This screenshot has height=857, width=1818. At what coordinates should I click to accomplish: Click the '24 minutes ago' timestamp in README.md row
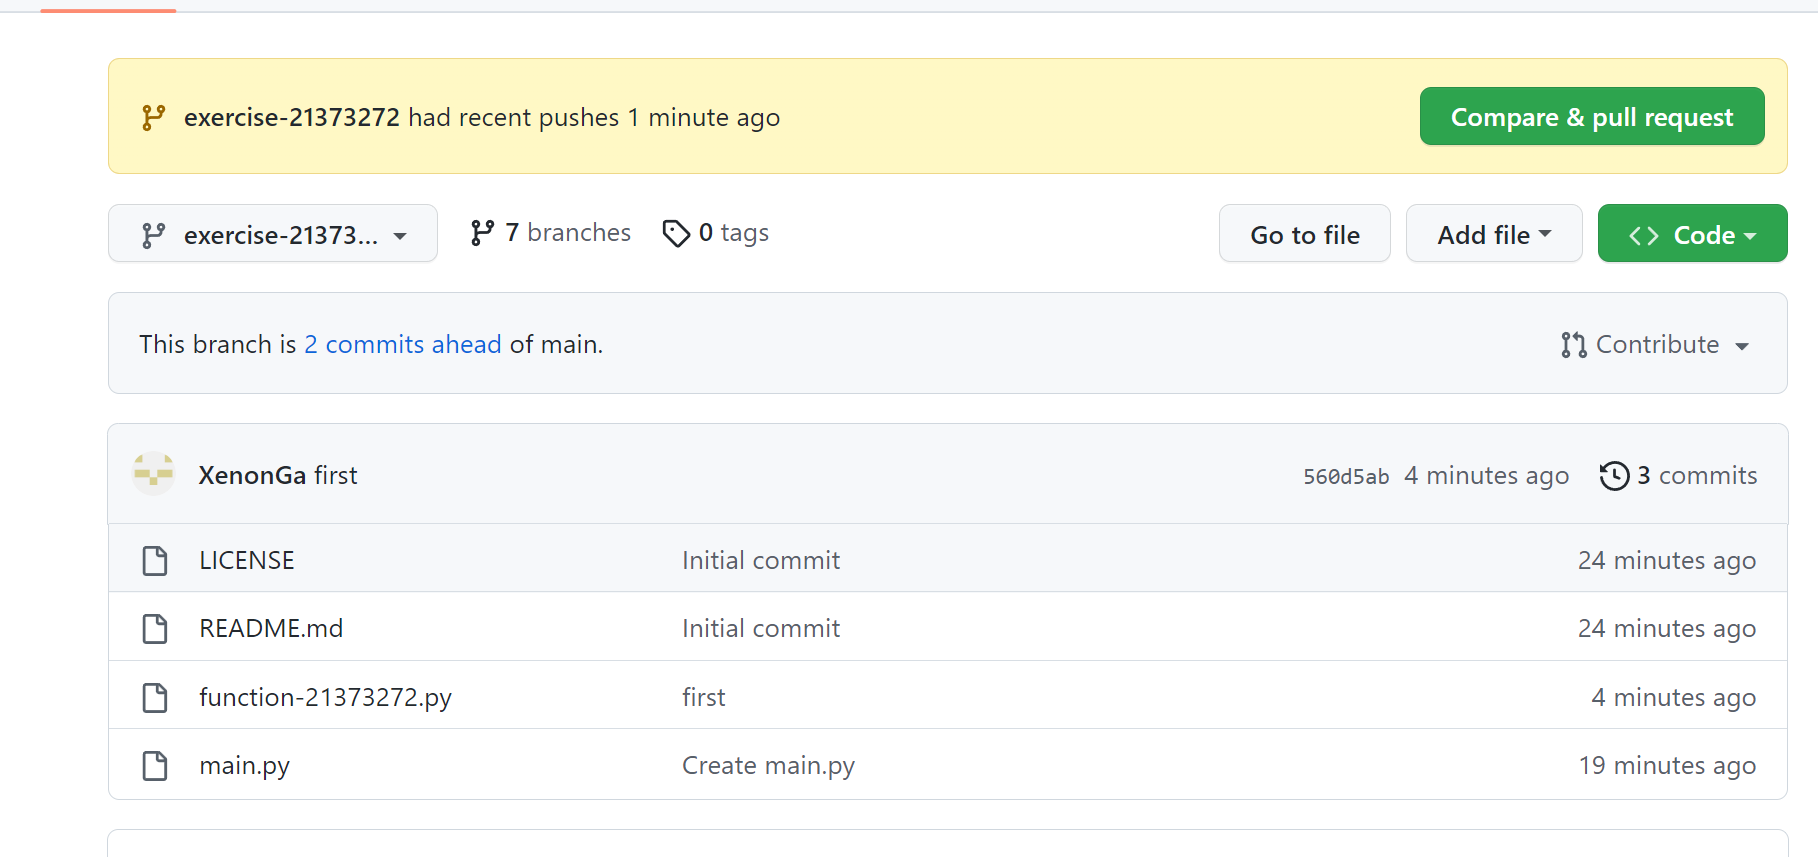[1667, 628]
